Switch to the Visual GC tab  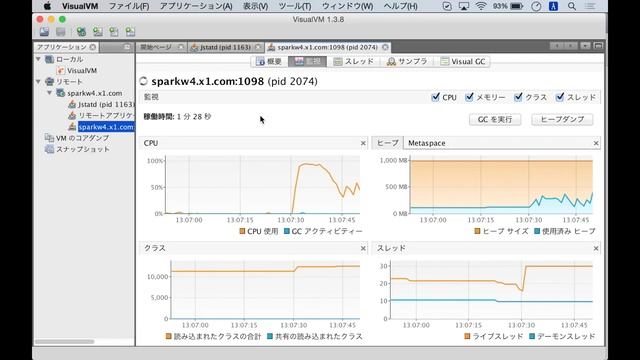tap(463, 61)
